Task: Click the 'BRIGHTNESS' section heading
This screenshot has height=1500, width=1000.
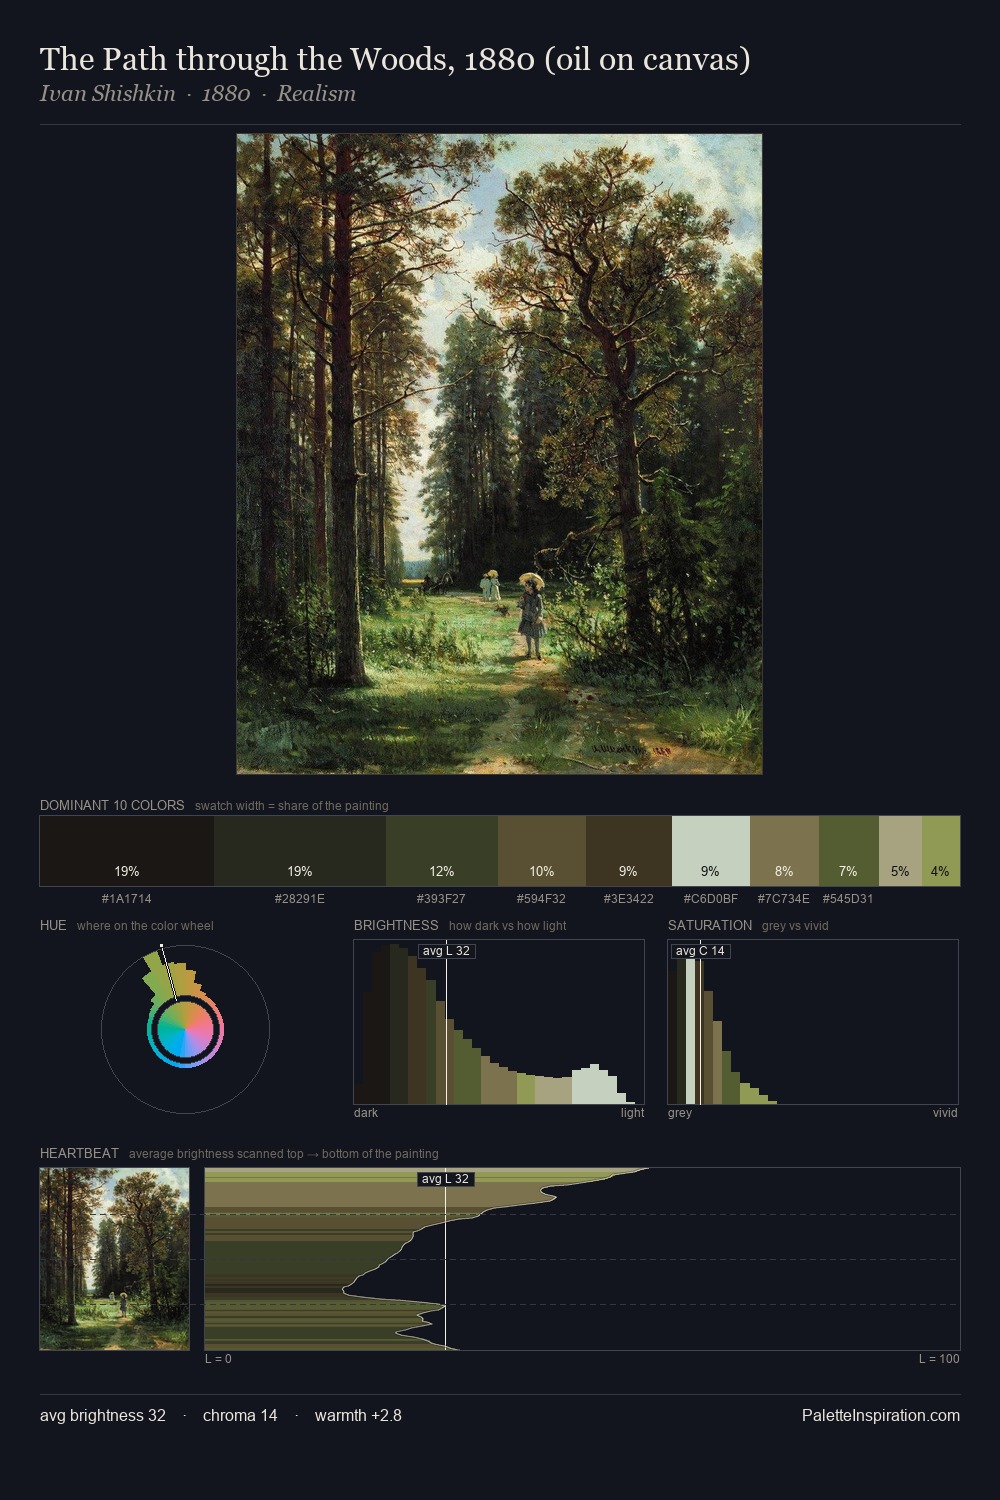Action: coord(396,925)
